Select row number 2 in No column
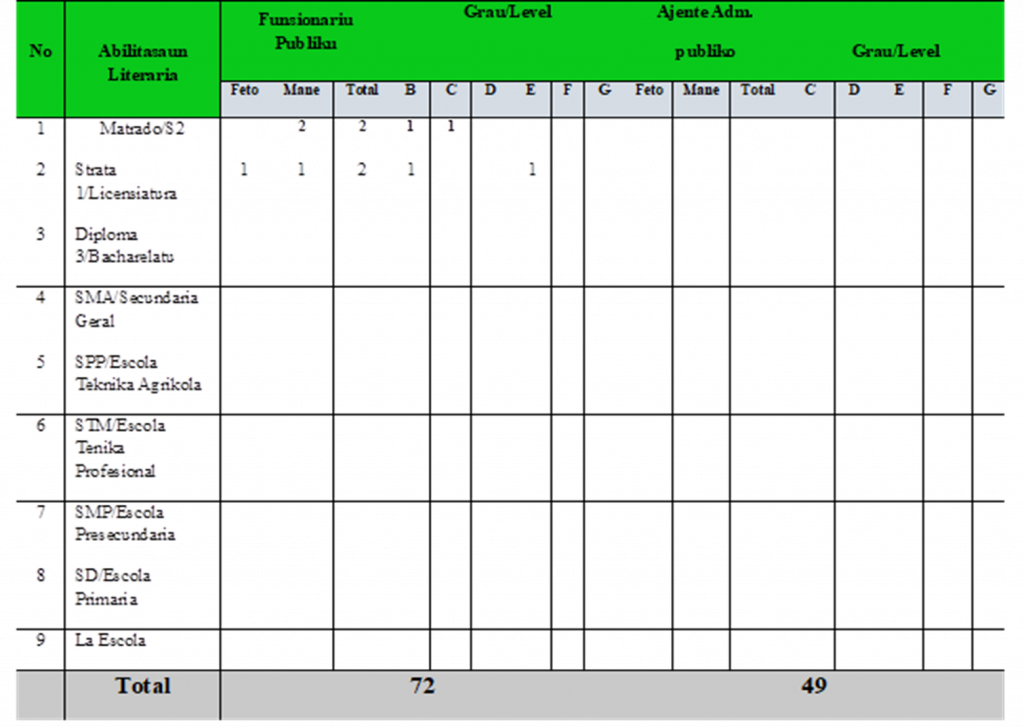Screen dimensions: 1024x728 click(41, 170)
